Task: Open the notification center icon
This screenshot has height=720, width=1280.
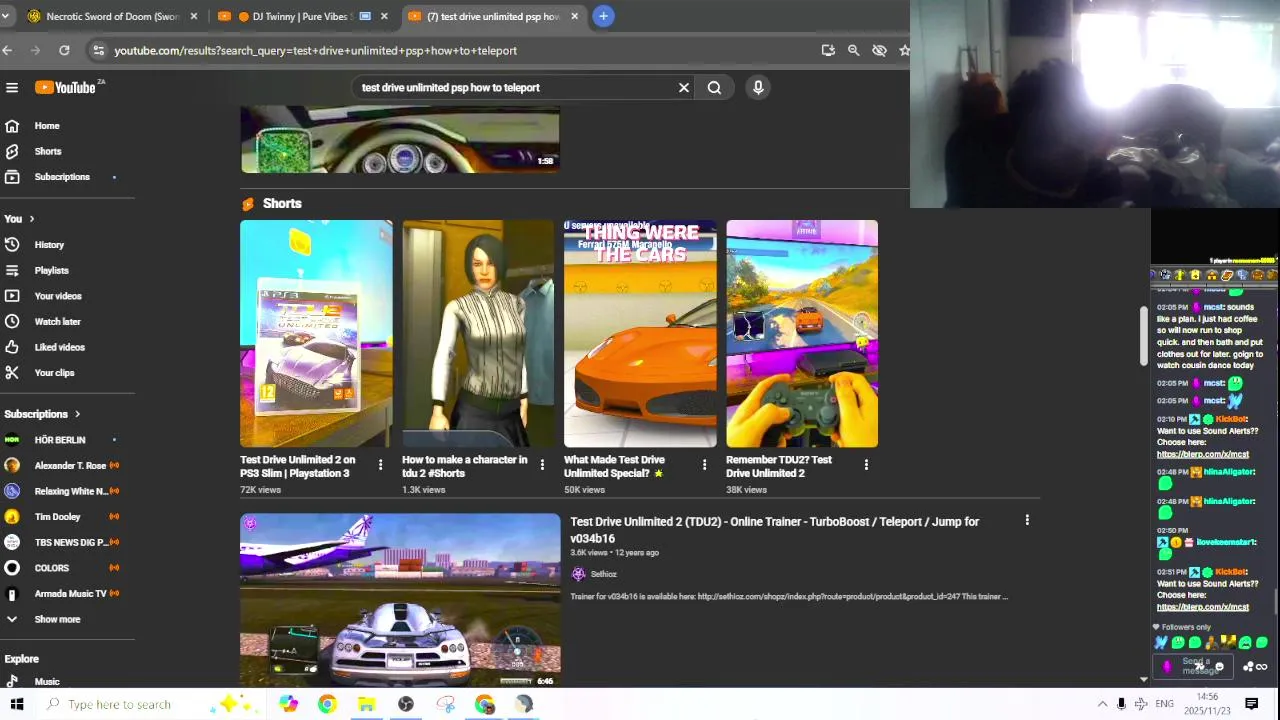Action: pos(1251,704)
